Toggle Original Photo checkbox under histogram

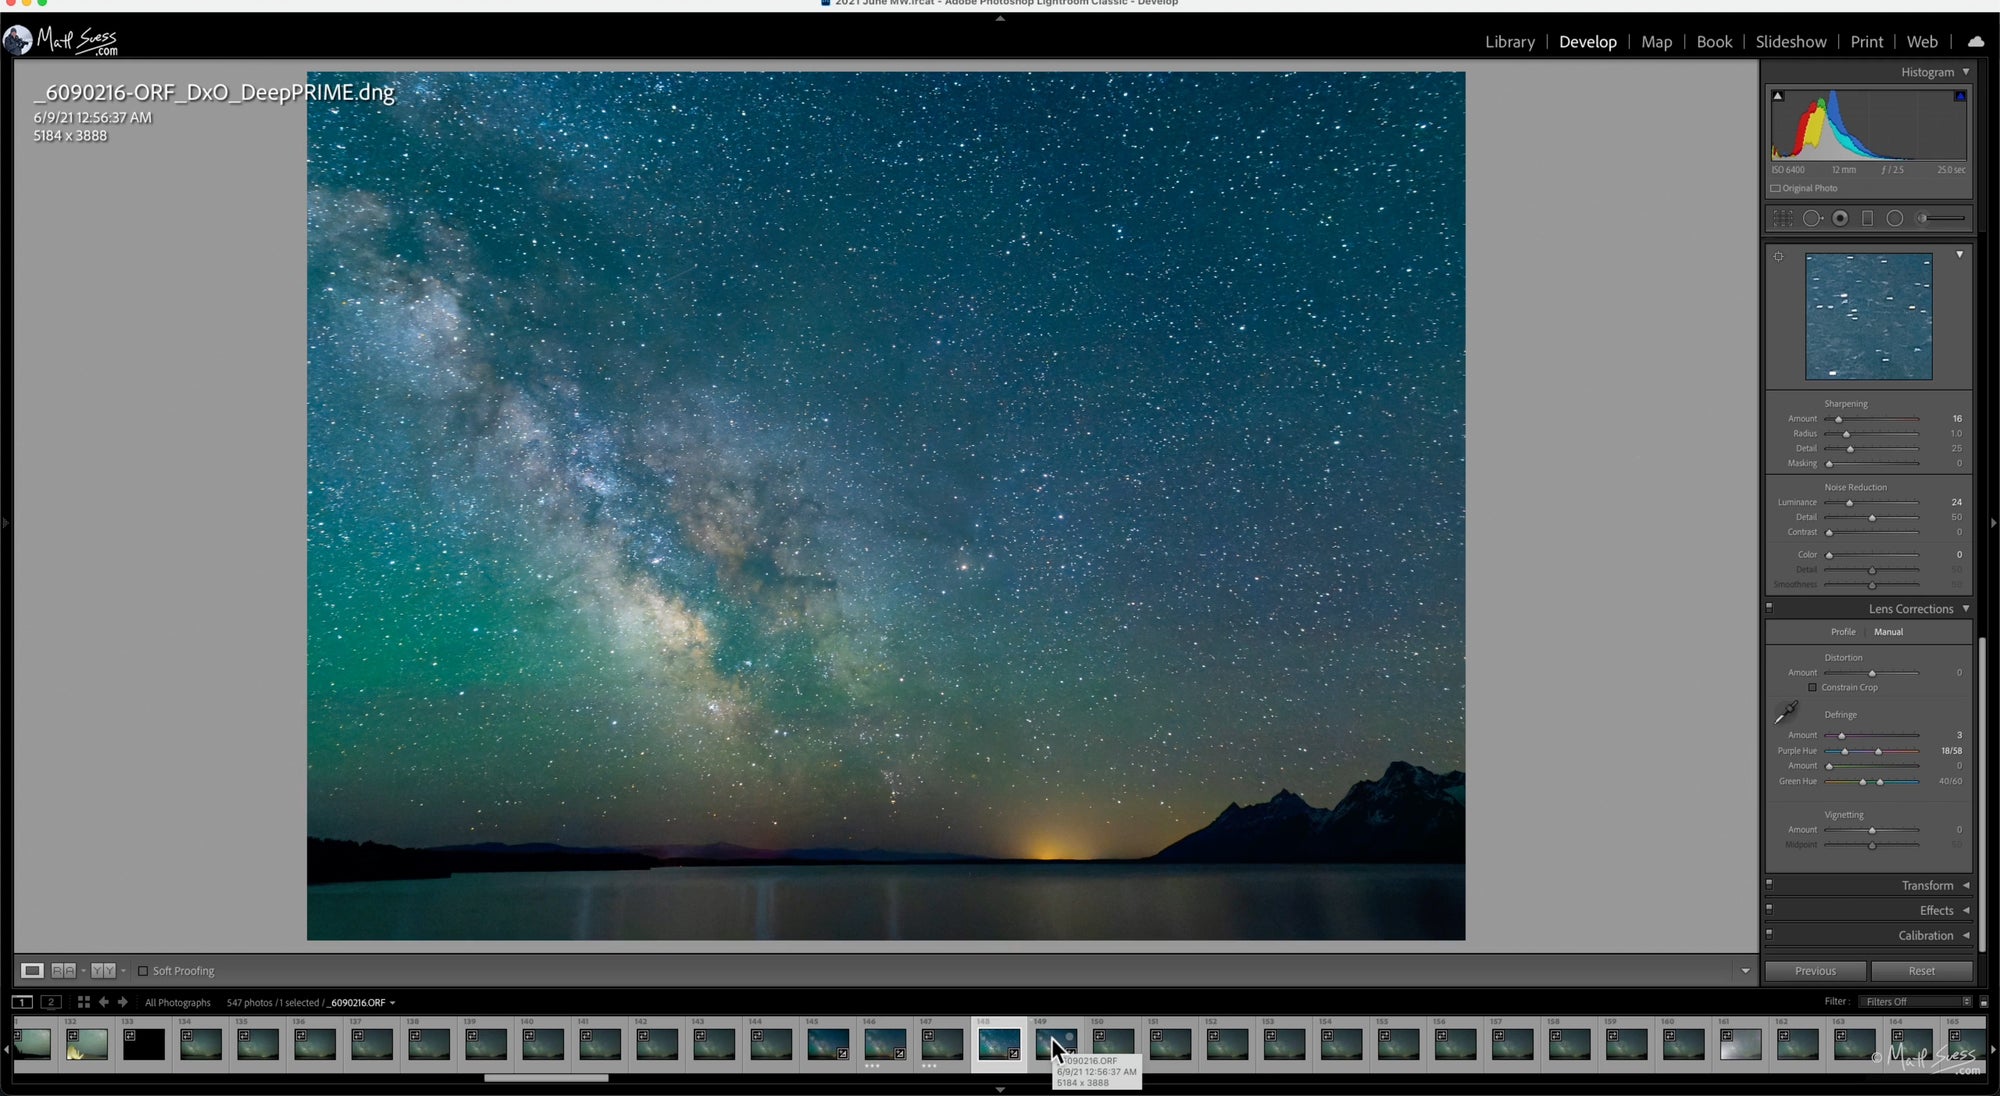coord(1776,188)
